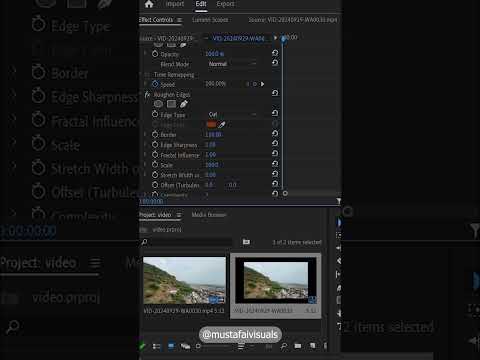480x360 pixels.
Task: Open the Blend Mode dropdown
Action: point(232,64)
